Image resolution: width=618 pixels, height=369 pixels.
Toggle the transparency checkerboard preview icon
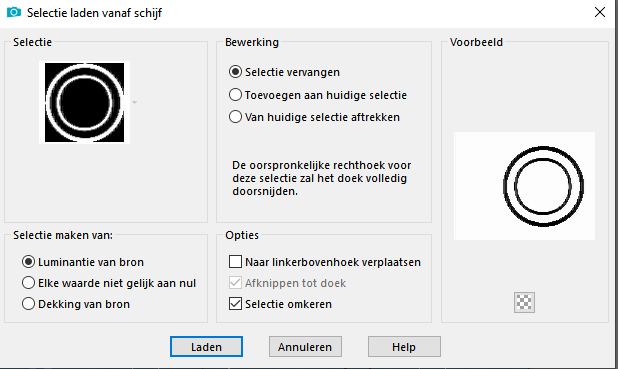point(524,302)
